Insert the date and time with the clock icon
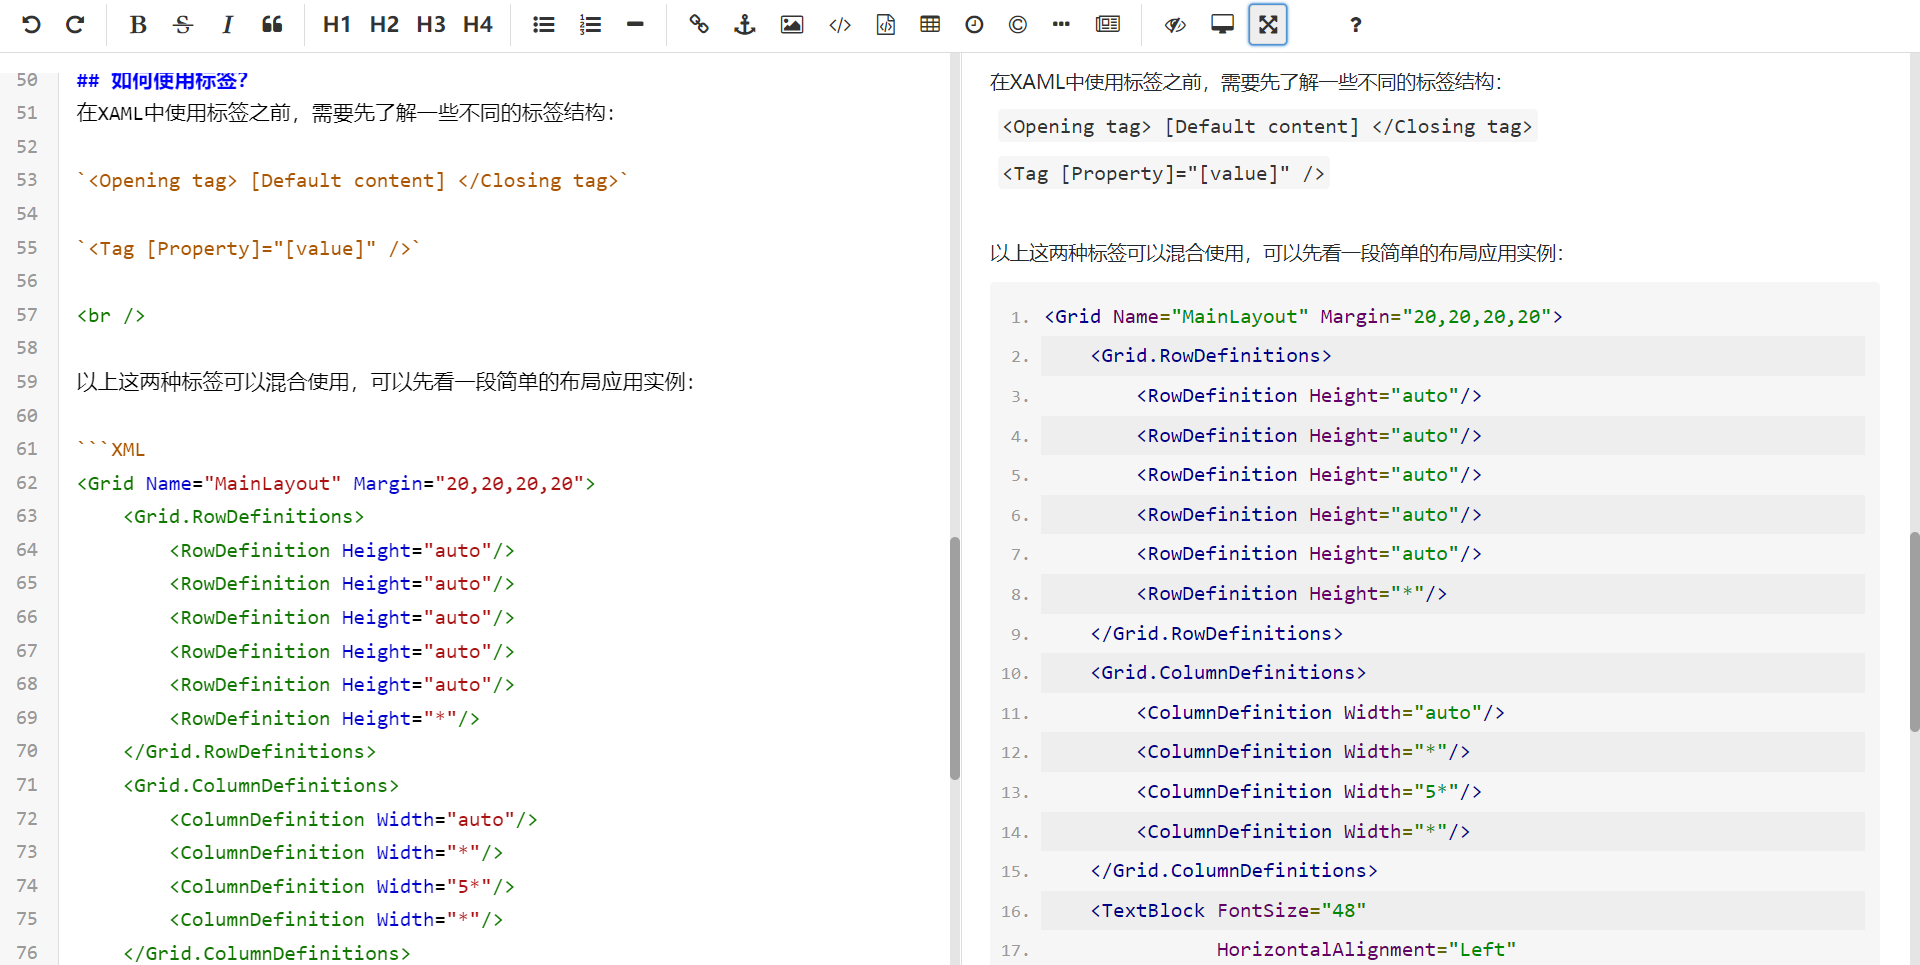This screenshot has height=965, width=1920. 974,25
